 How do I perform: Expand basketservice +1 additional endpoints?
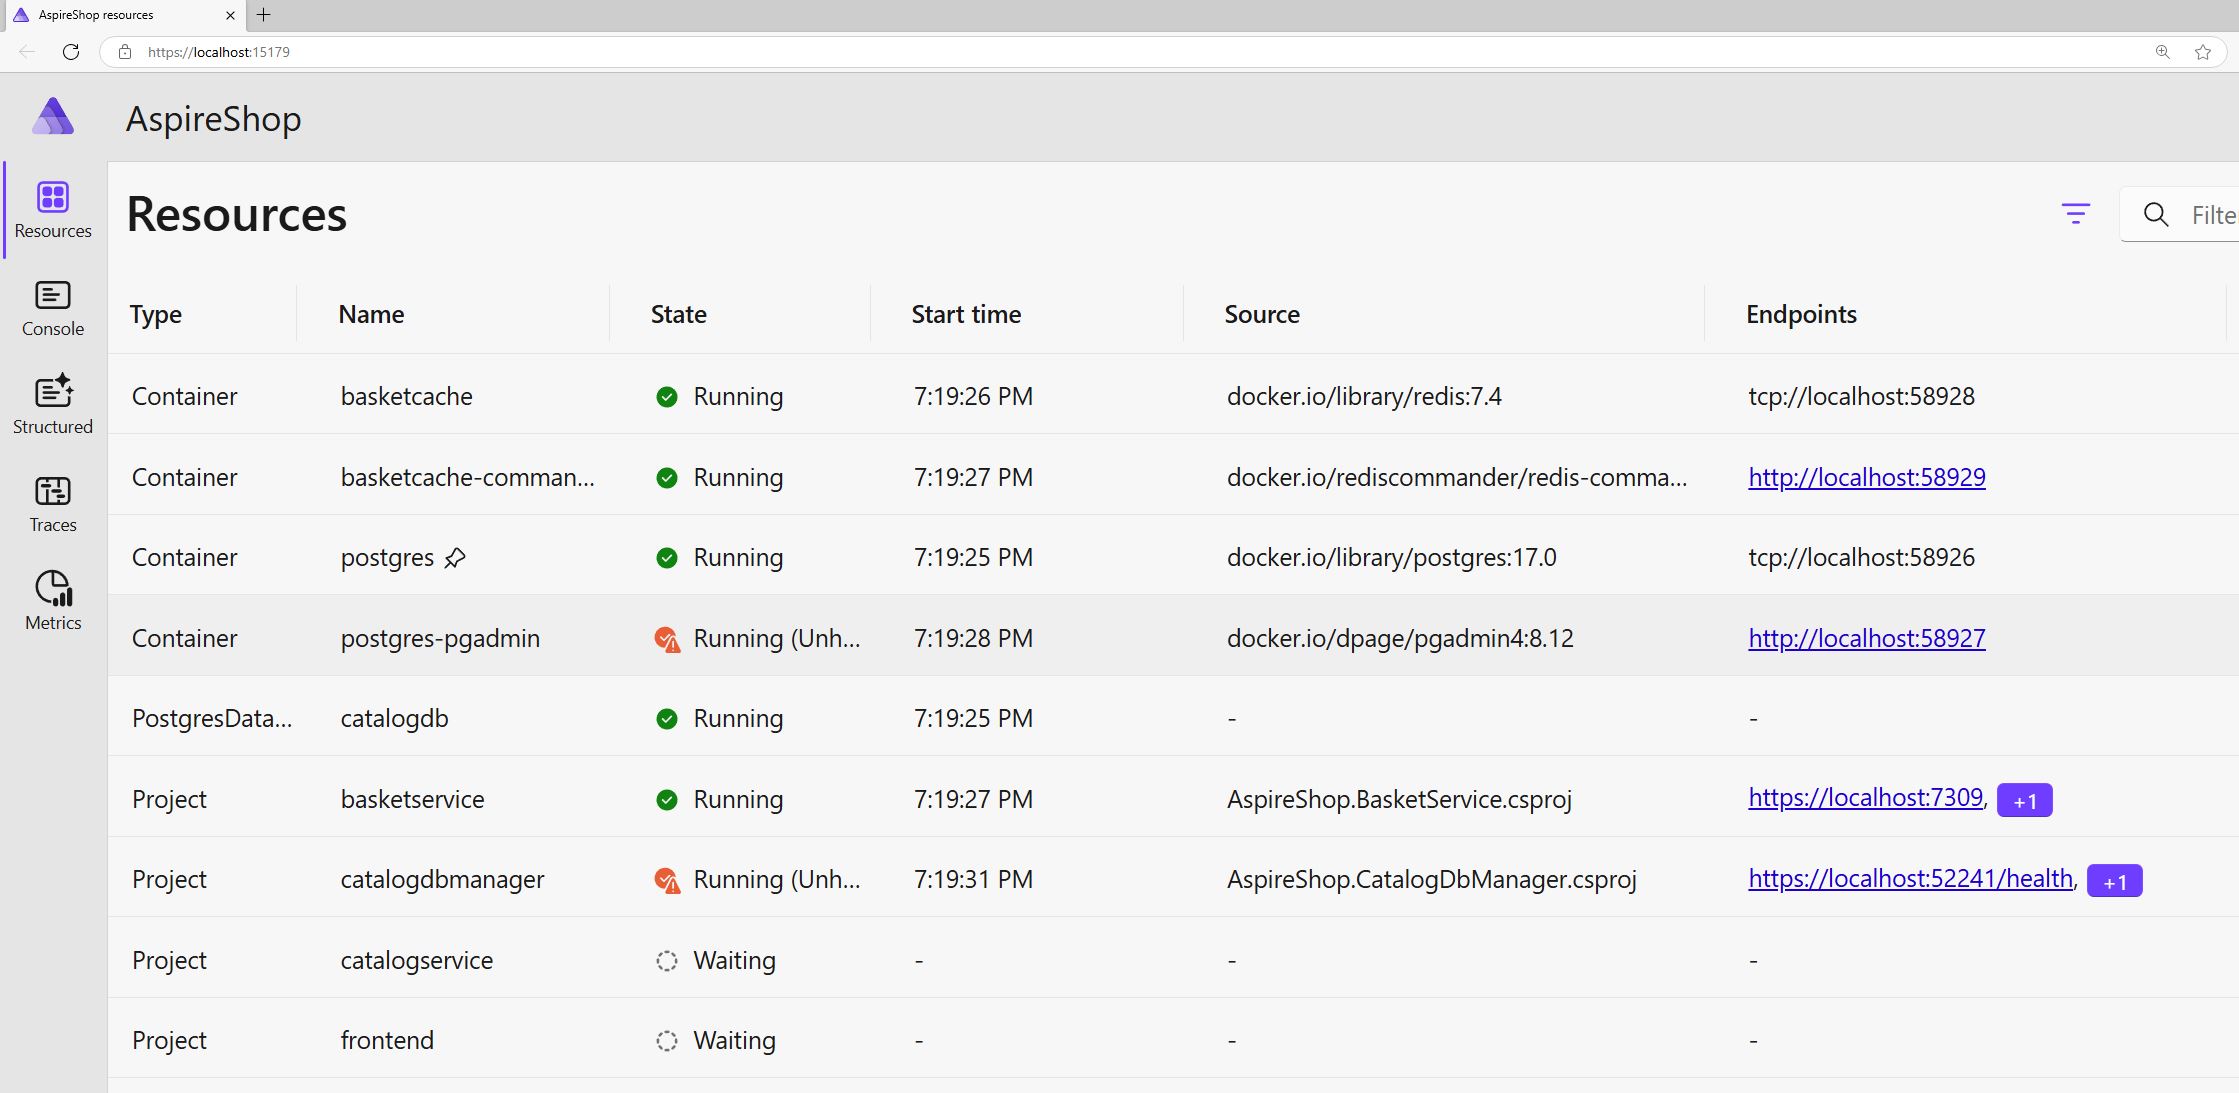pyautogui.click(x=2024, y=800)
